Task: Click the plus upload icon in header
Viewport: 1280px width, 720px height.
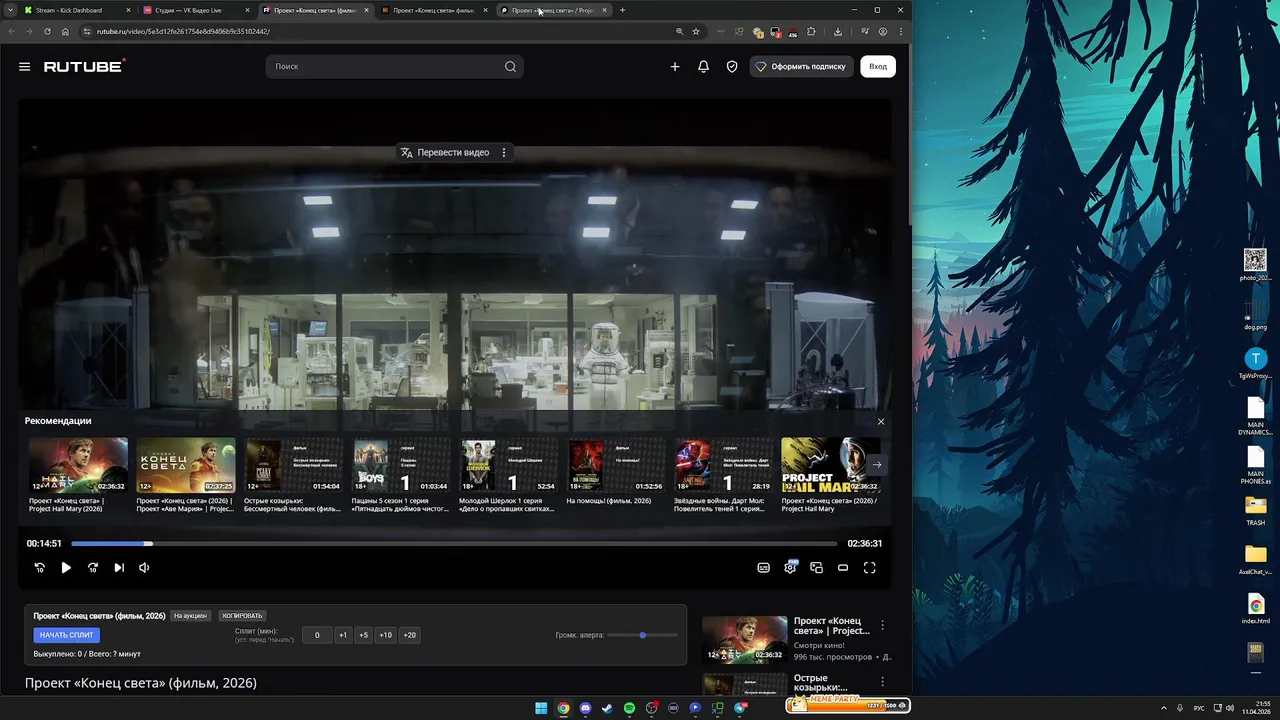Action: tap(675, 66)
